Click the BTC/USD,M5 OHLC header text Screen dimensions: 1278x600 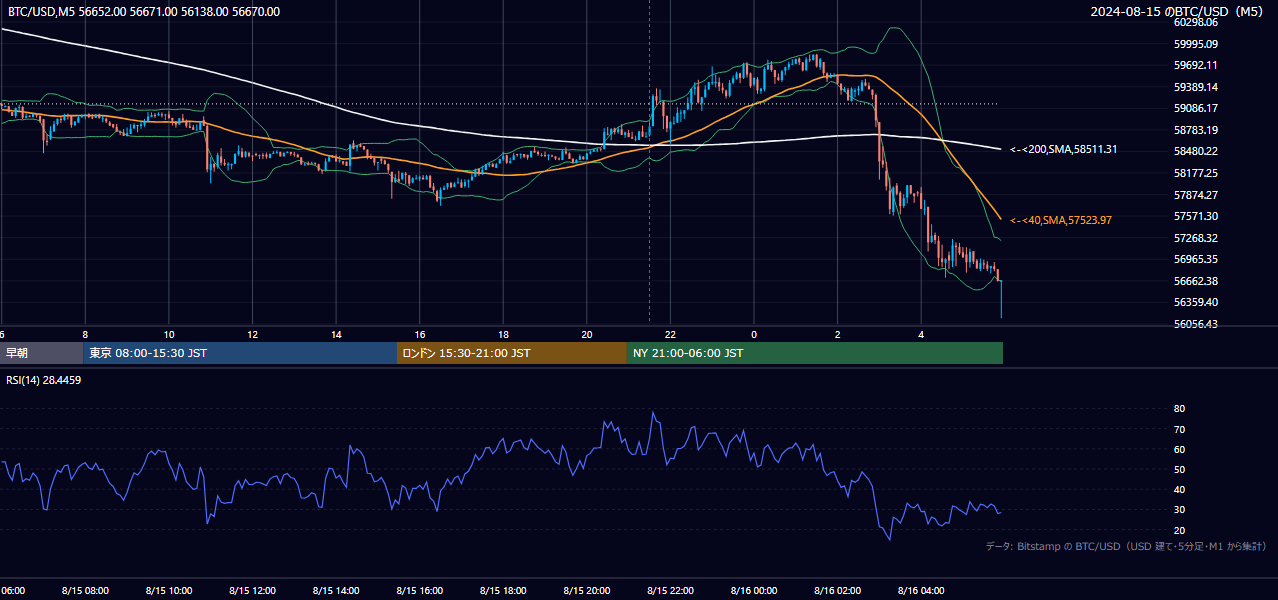click(144, 12)
